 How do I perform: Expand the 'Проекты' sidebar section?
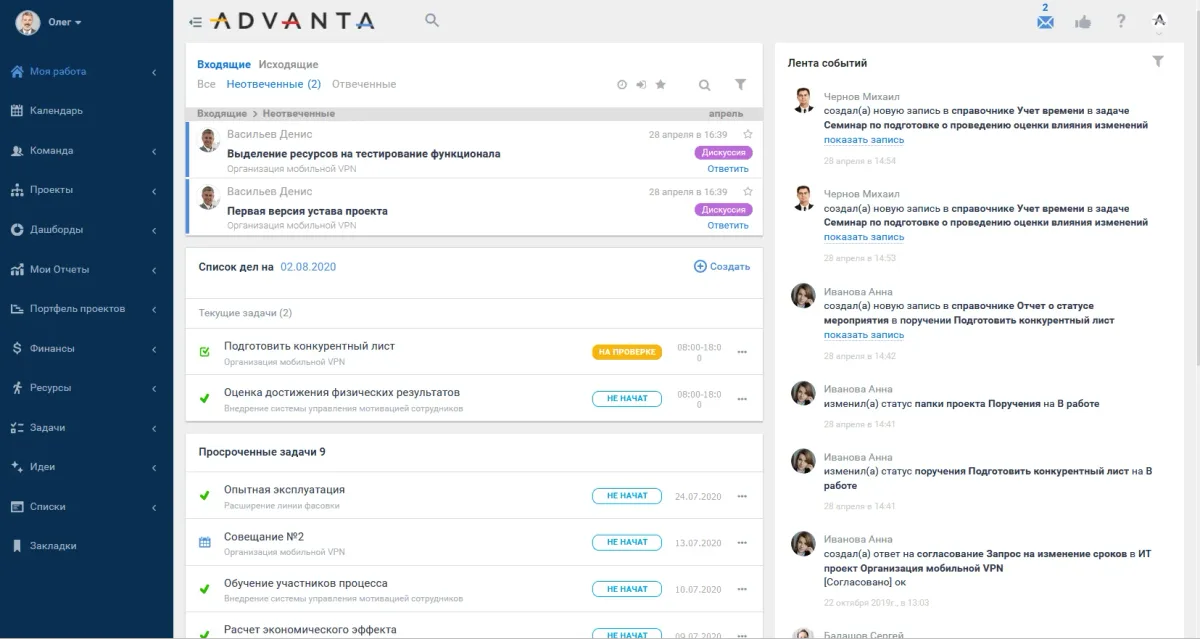click(154, 190)
